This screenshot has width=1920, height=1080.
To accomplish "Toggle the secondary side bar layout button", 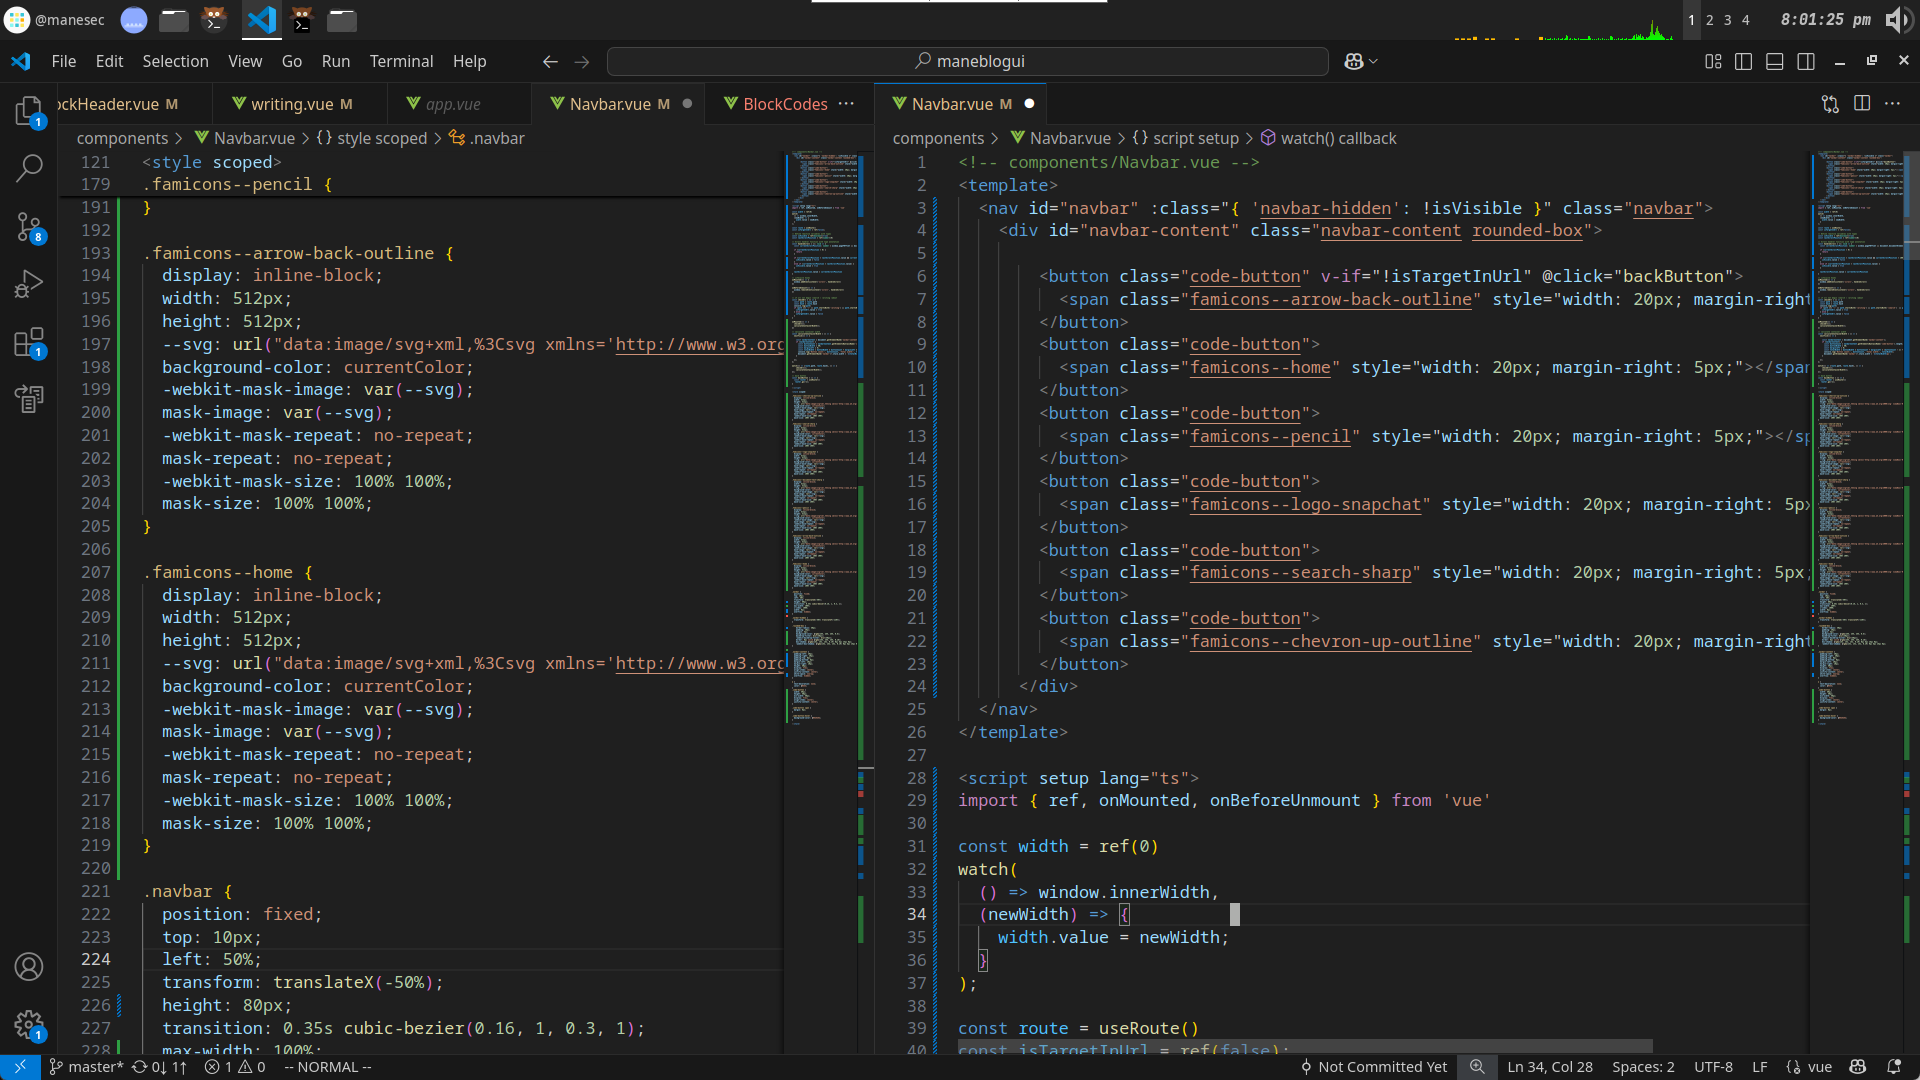I will pos(1806,62).
